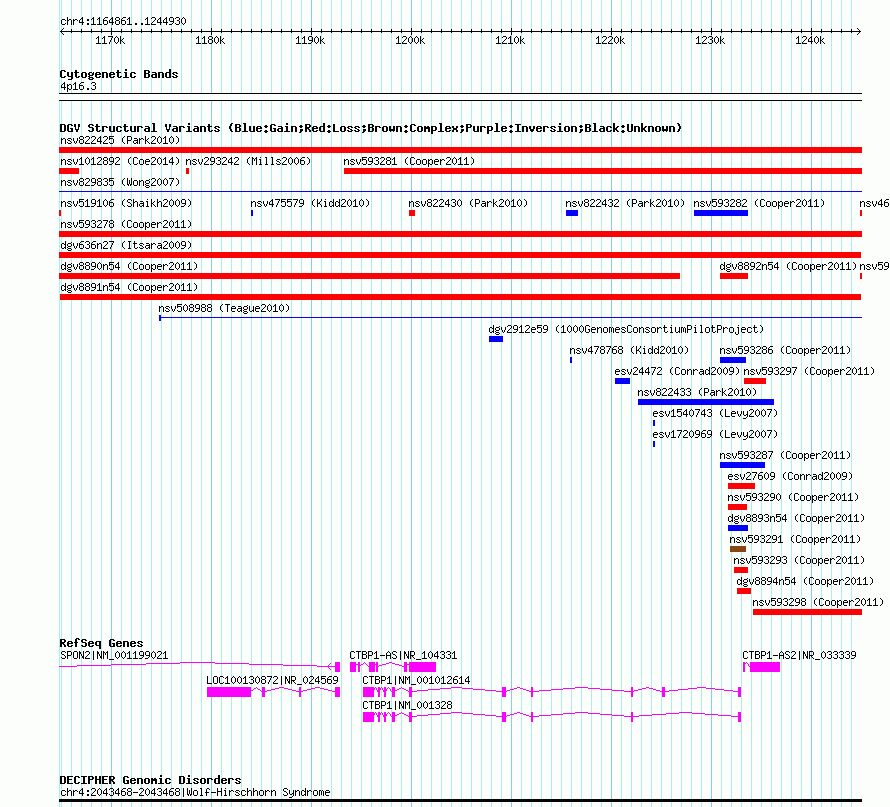Image resolution: width=890 pixels, height=807 pixels.
Task: Click the dgv8891n54 (Cooper2011) label
Action: point(129,287)
